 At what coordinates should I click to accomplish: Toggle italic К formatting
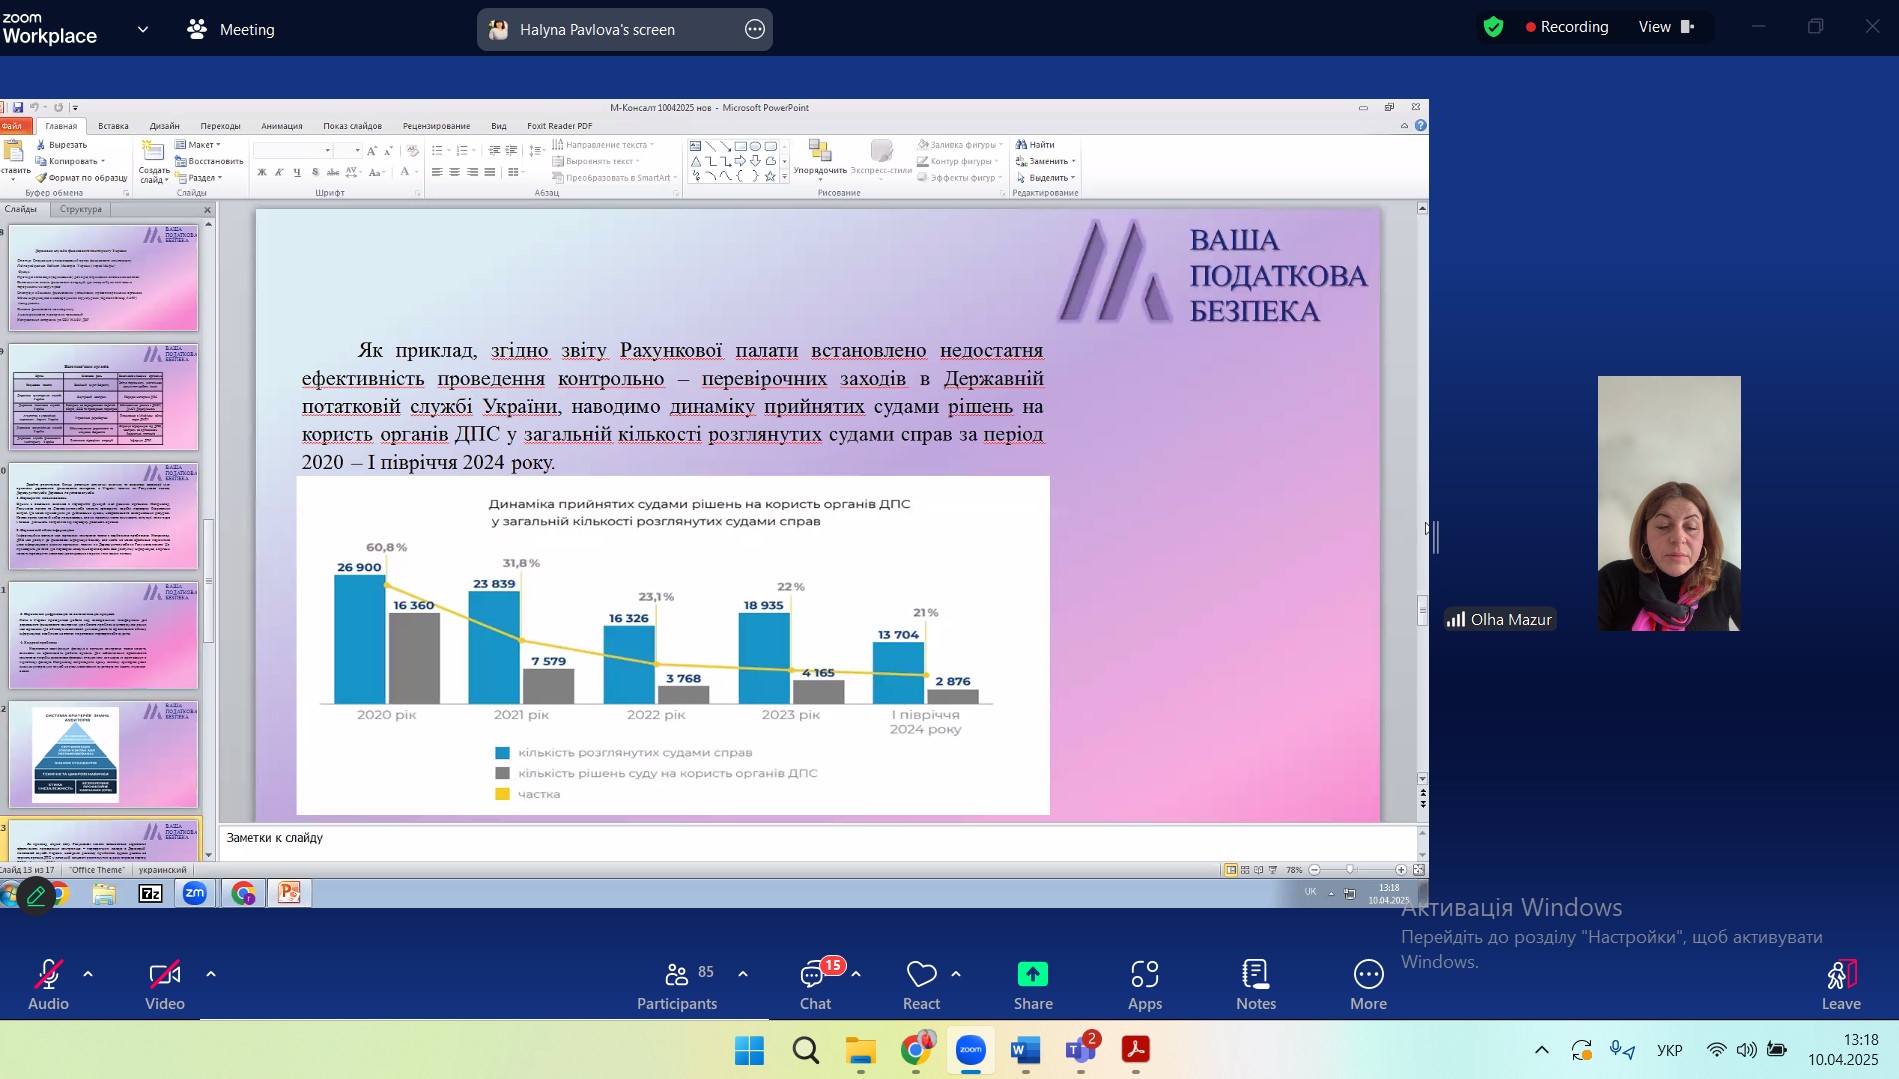click(x=279, y=172)
